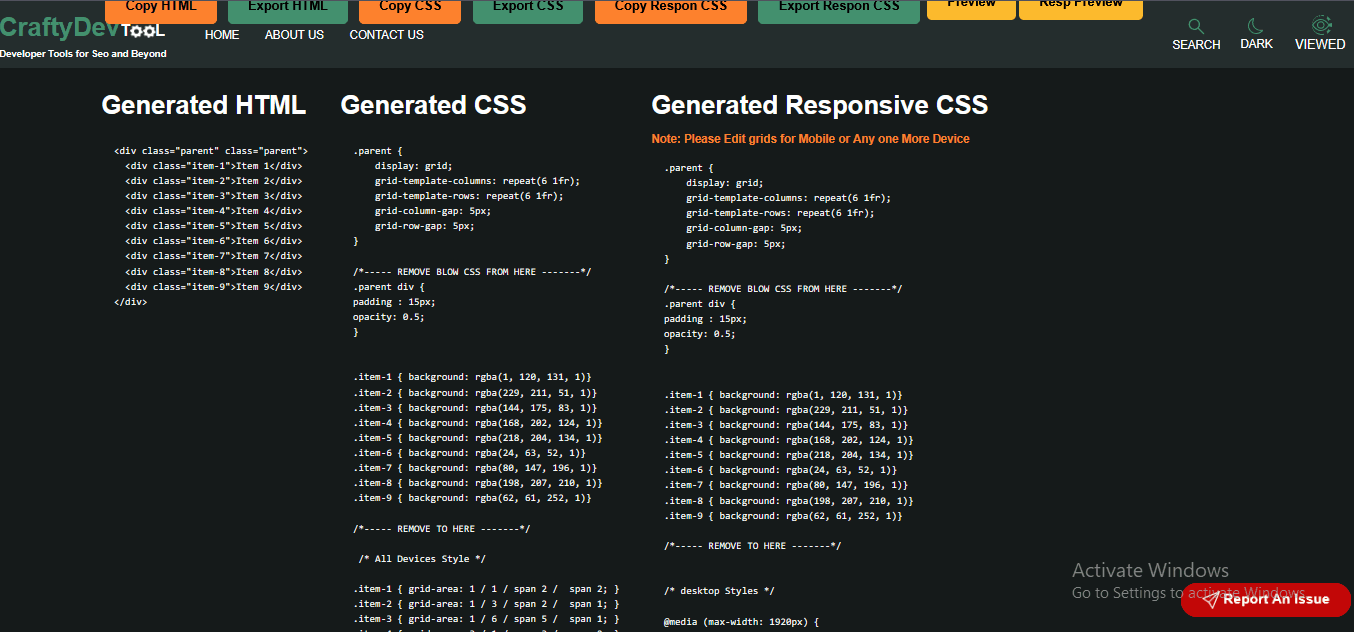
Task: Click .item-2 grid-area line in Generated CSS
Action: click(486, 604)
